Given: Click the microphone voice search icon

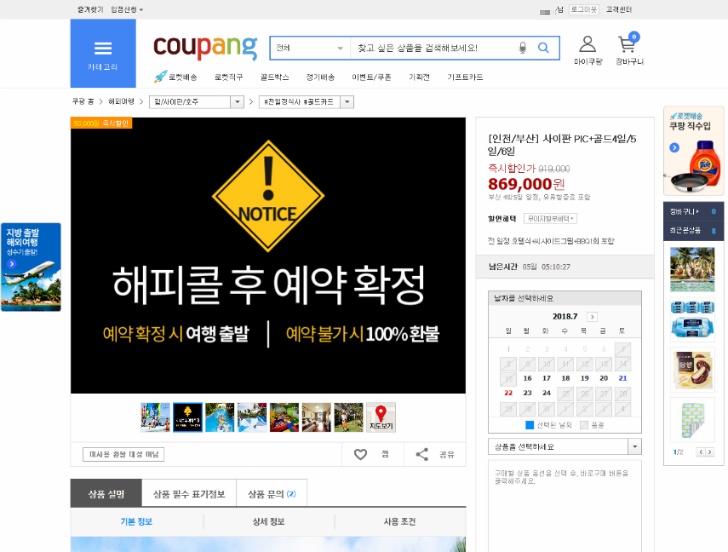Looking at the screenshot, I should point(522,48).
